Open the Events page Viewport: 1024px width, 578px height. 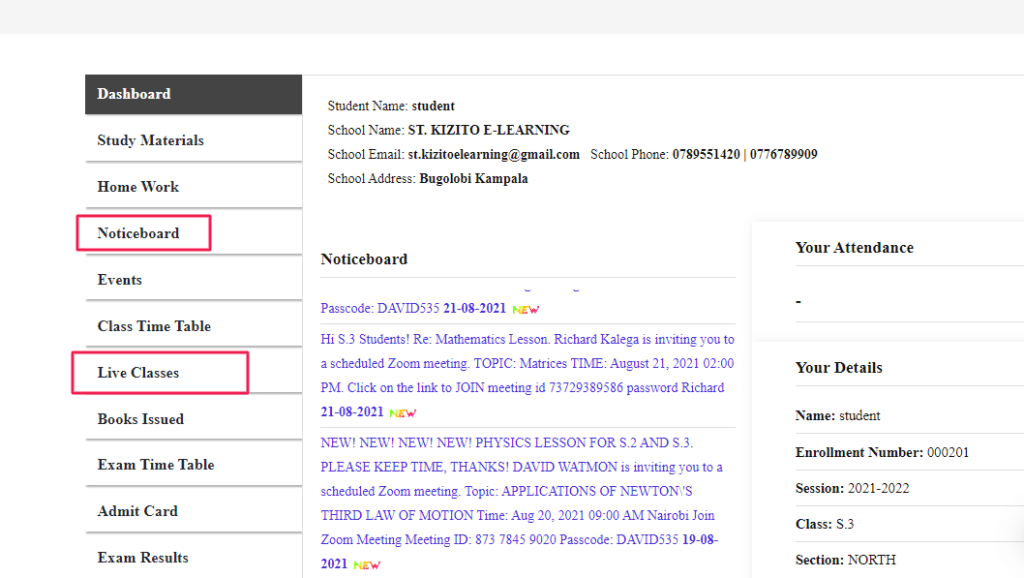point(120,280)
